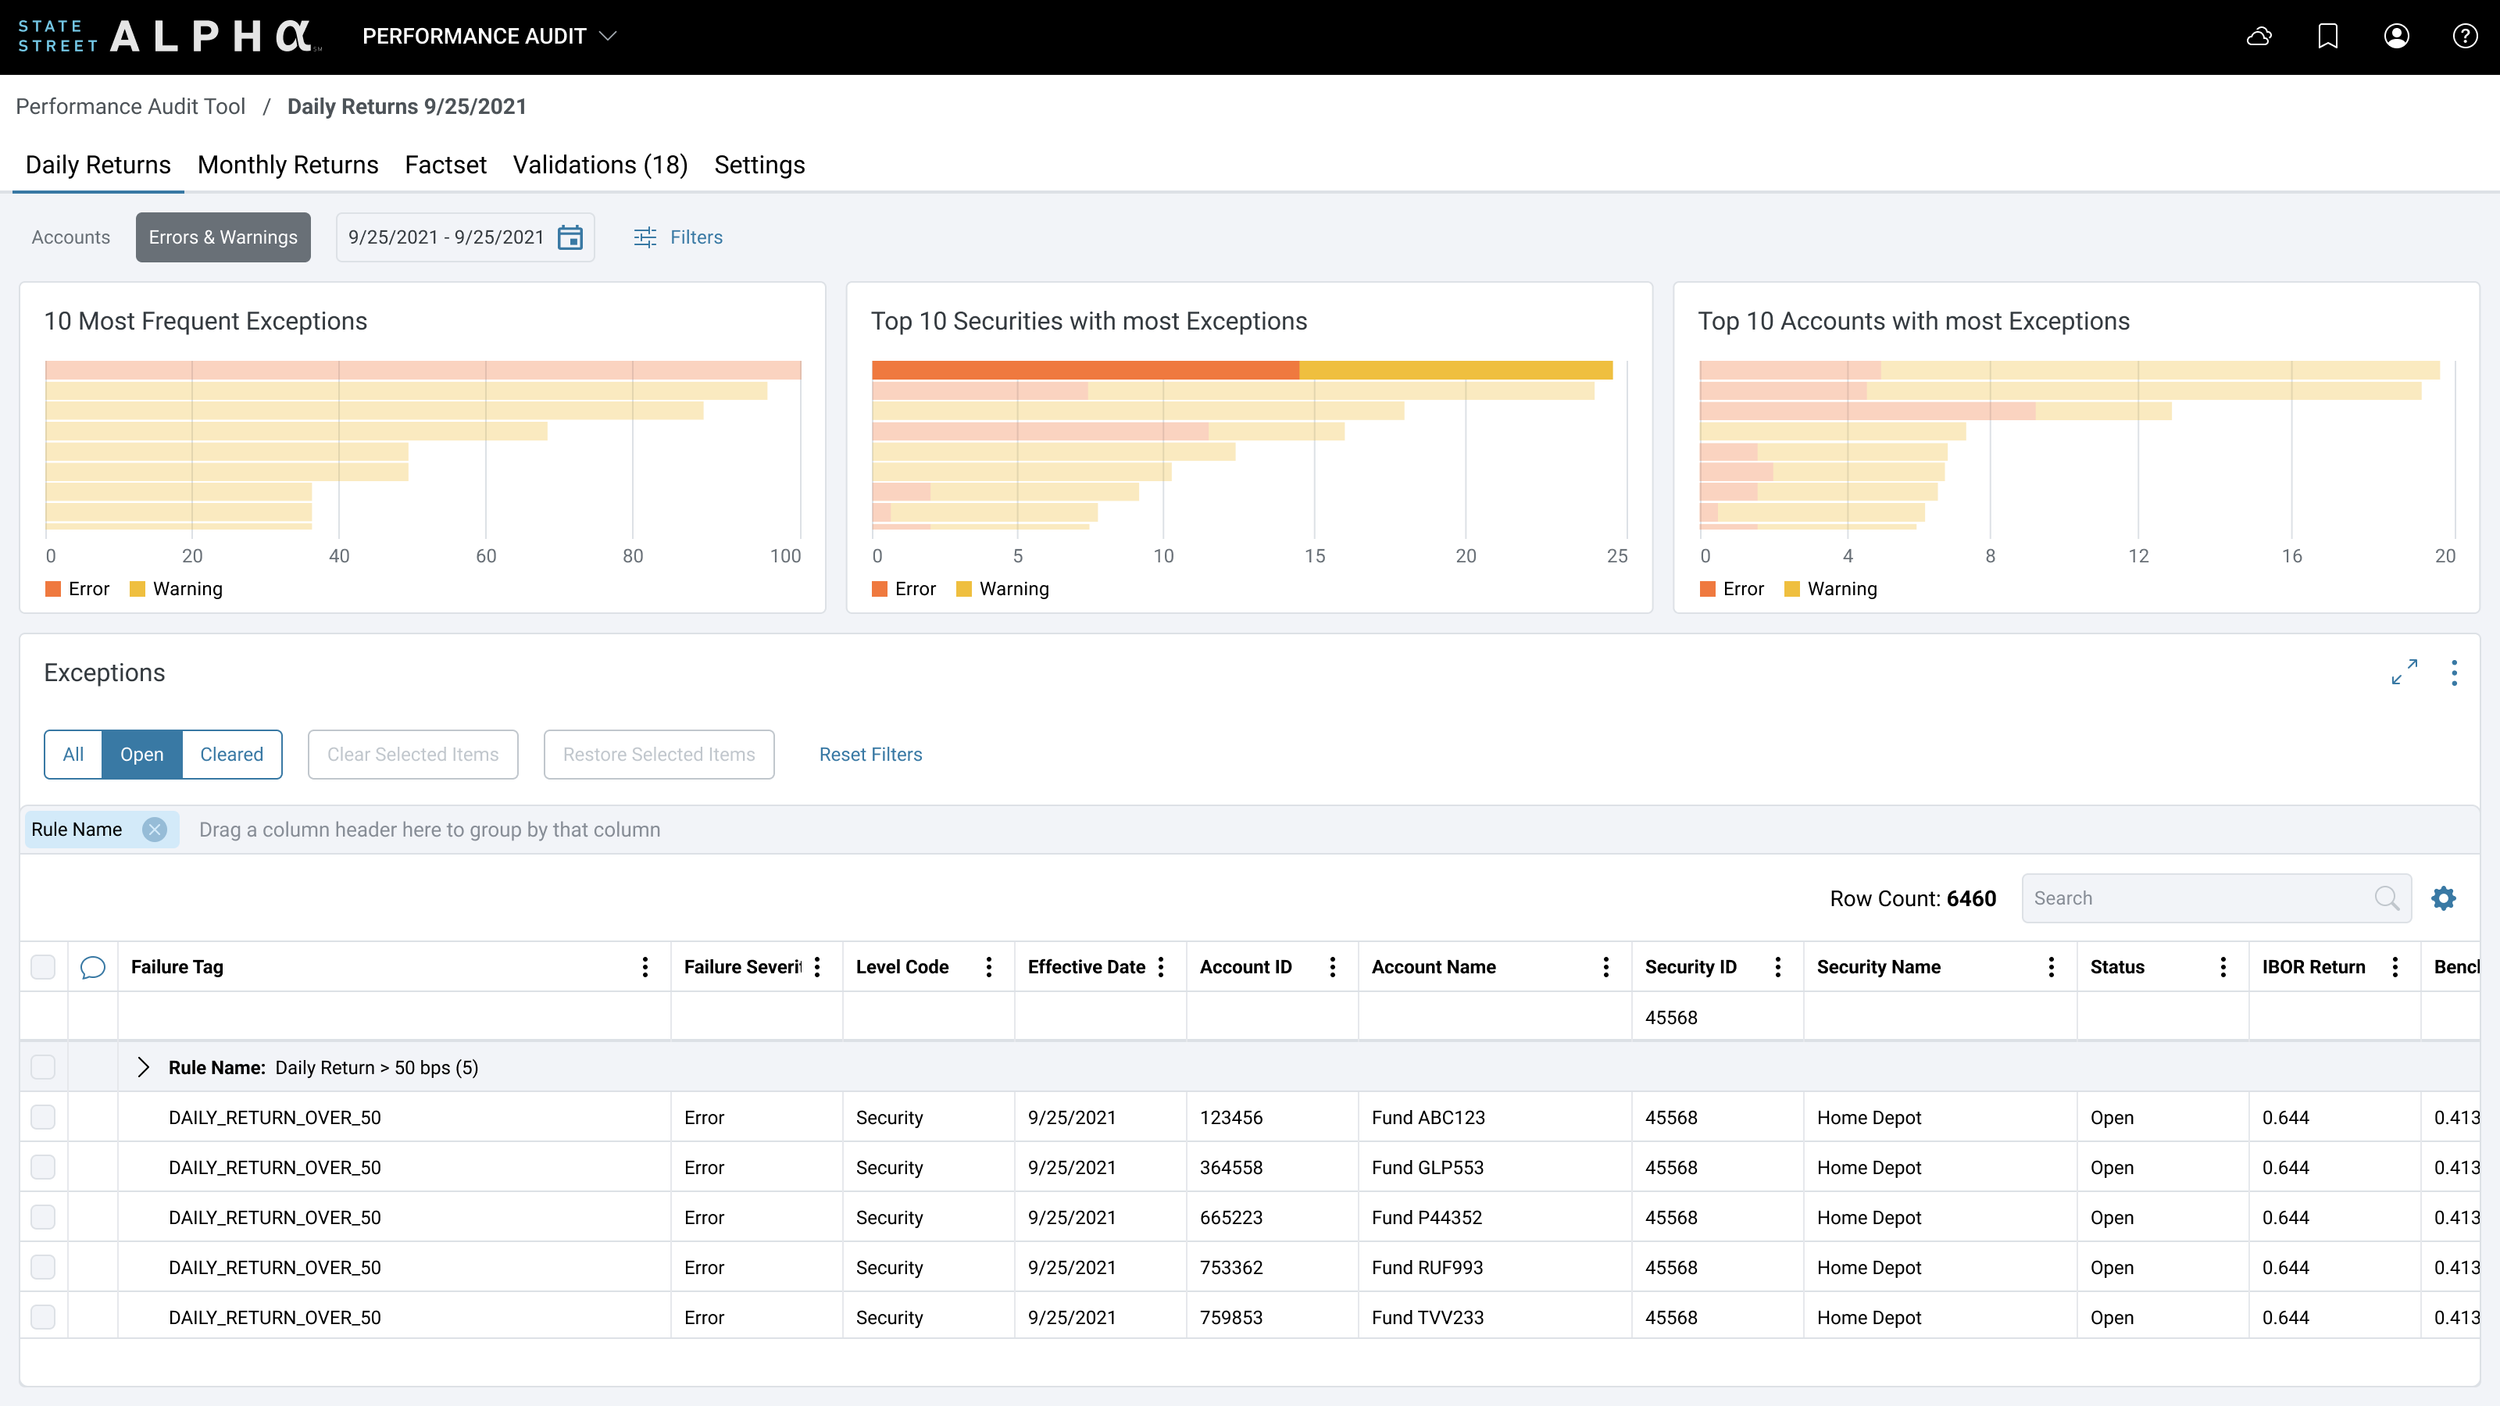Tick the checkbox for Fund TVV233 row
The width and height of the screenshot is (2500, 1406).
tap(43, 1317)
